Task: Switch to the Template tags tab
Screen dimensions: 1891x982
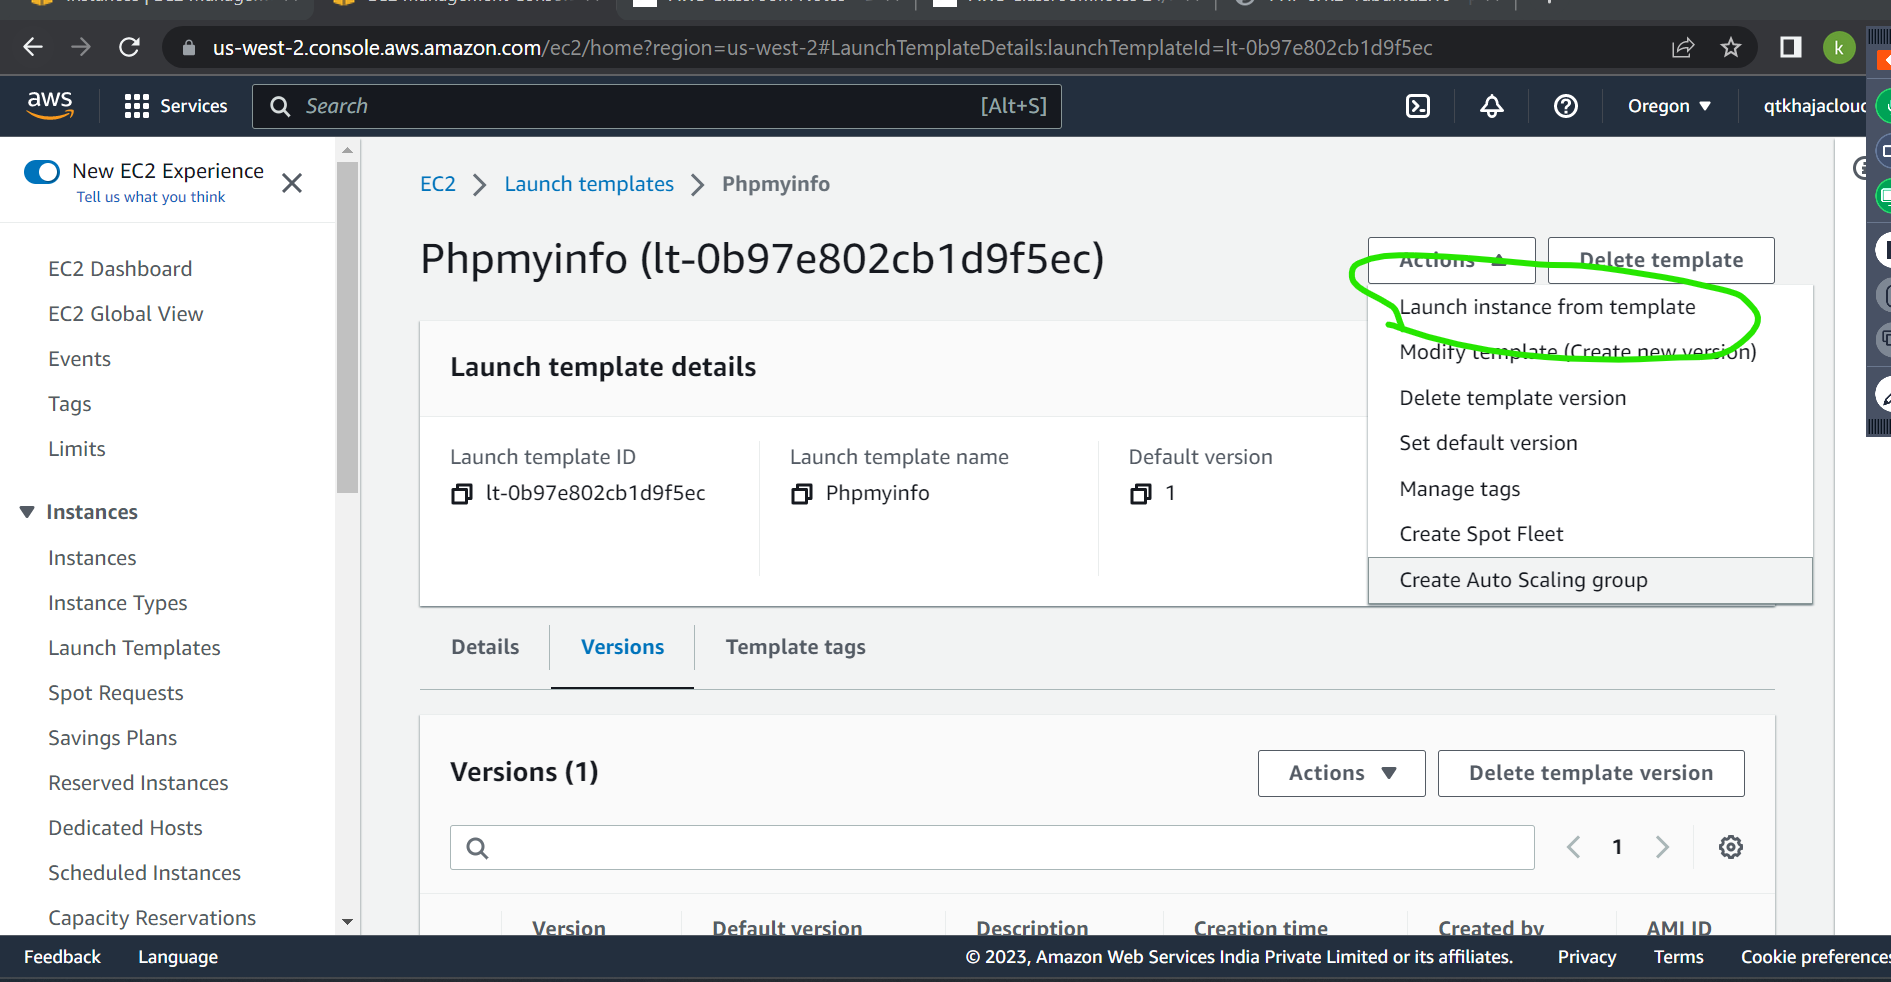Action: (x=795, y=647)
